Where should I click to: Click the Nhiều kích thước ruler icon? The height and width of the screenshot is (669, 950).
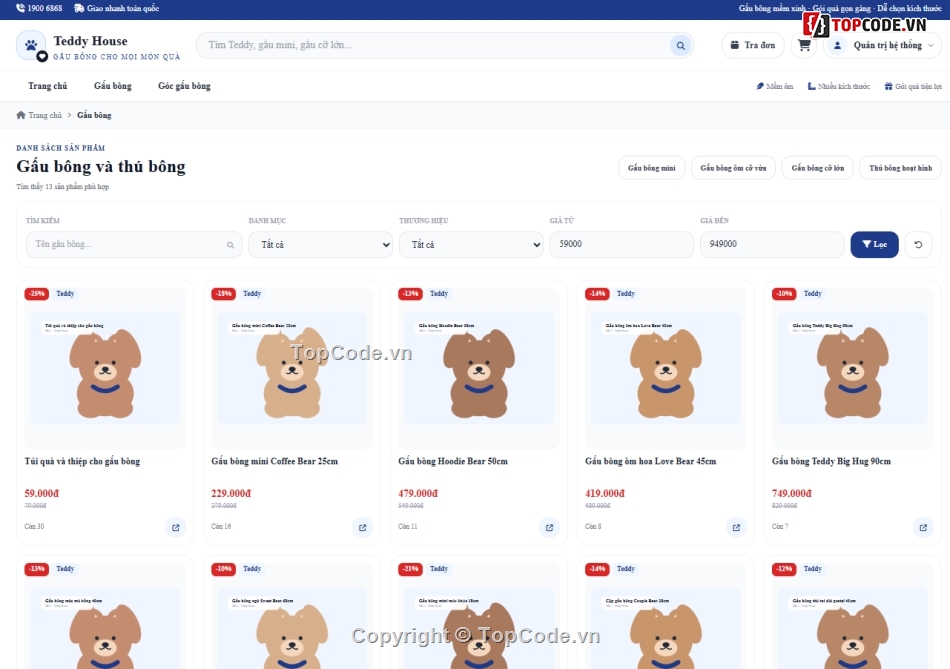pyautogui.click(x=811, y=86)
